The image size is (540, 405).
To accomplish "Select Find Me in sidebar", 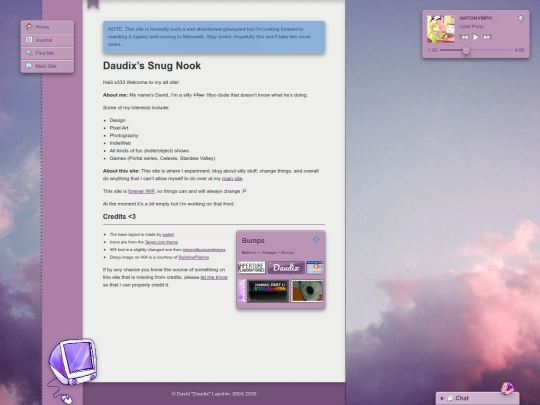I will pyautogui.click(x=47, y=53).
